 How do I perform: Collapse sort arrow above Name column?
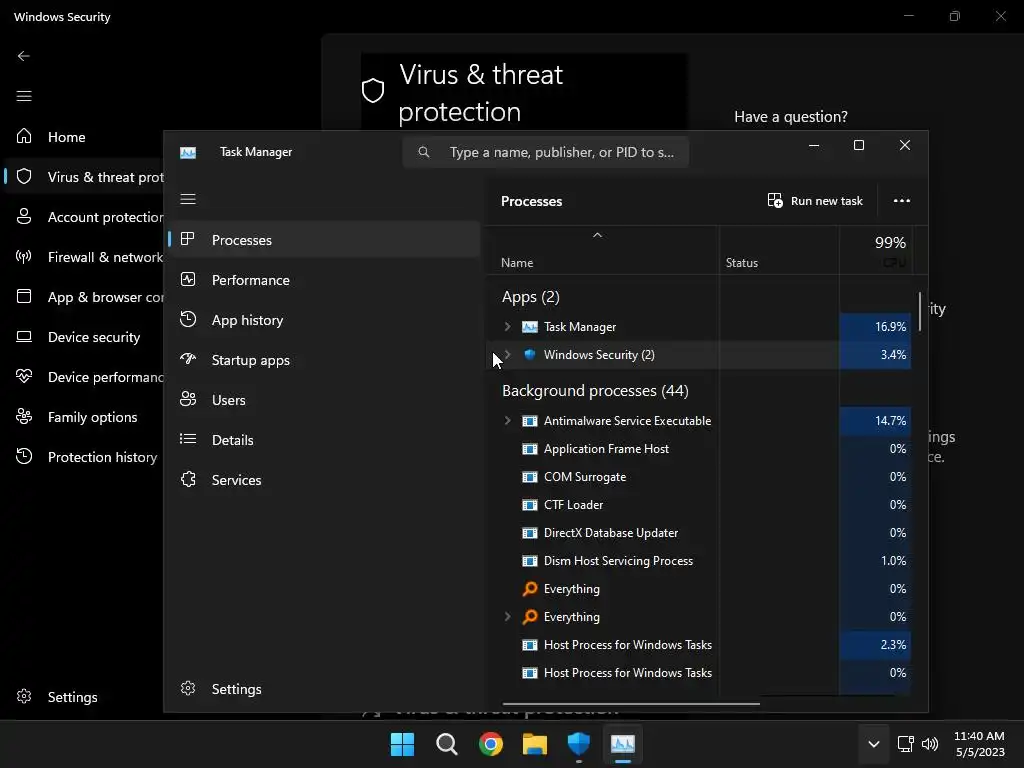(x=597, y=235)
